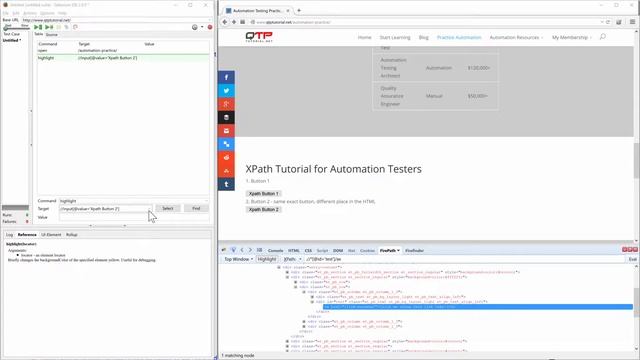The image size is (640, 360).
Task: Click the Find button next to Target
Action: pyautogui.click(x=196, y=208)
